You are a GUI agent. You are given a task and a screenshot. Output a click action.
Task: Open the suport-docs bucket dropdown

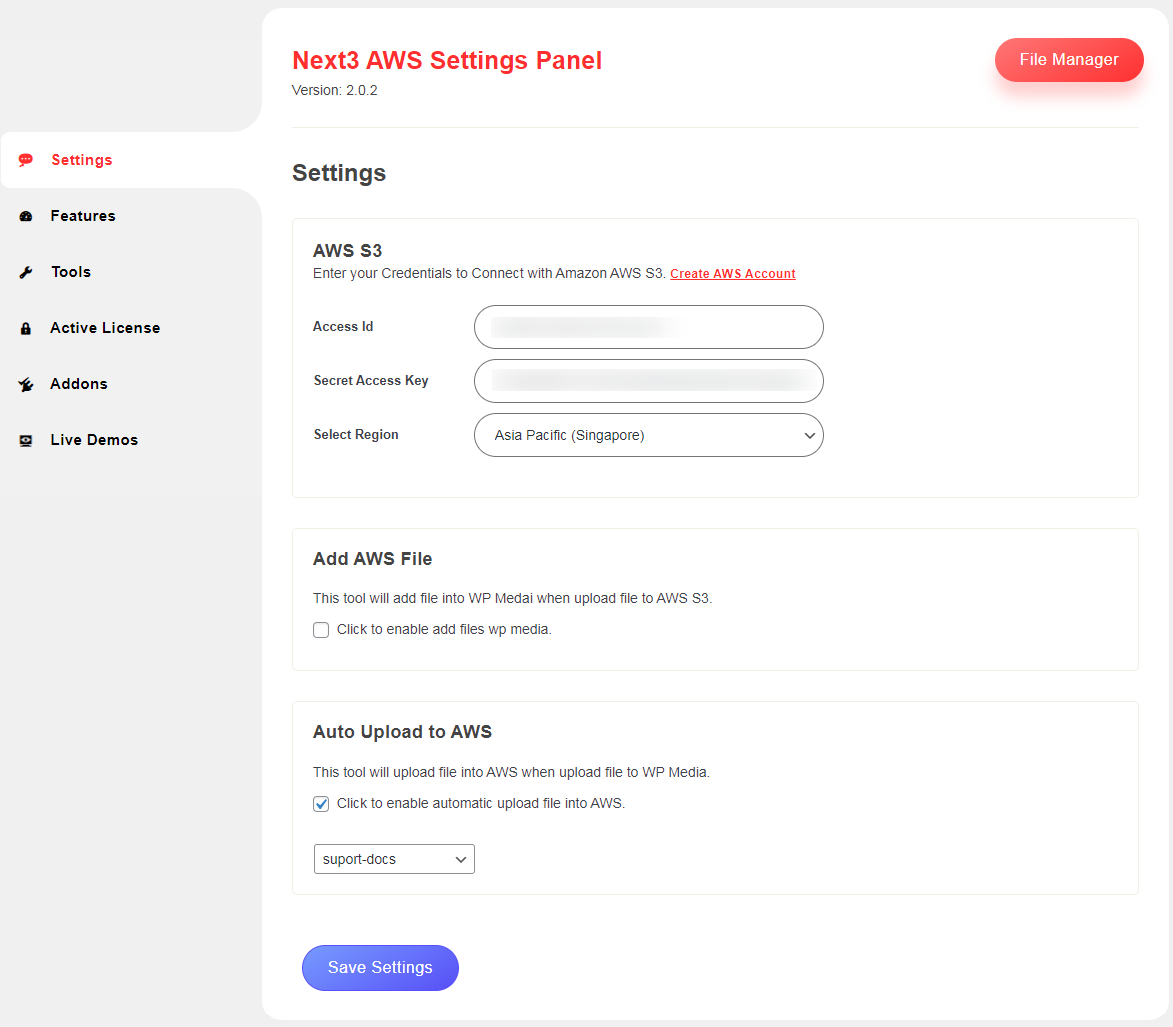click(x=393, y=859)
